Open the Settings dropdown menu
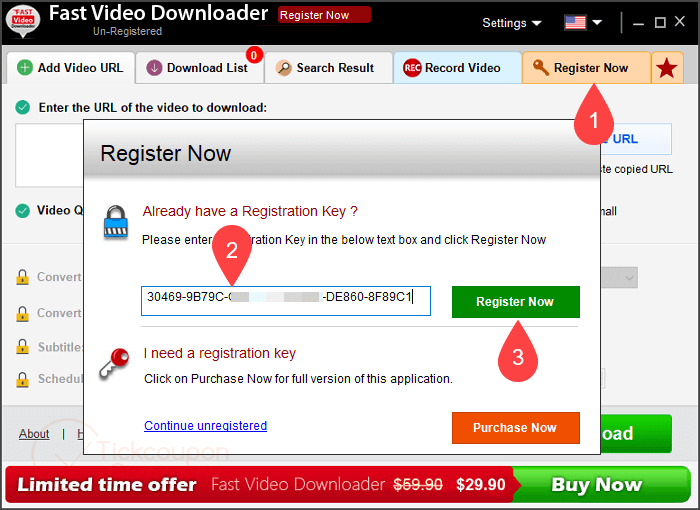700x510 pixels. click(512, 23)
